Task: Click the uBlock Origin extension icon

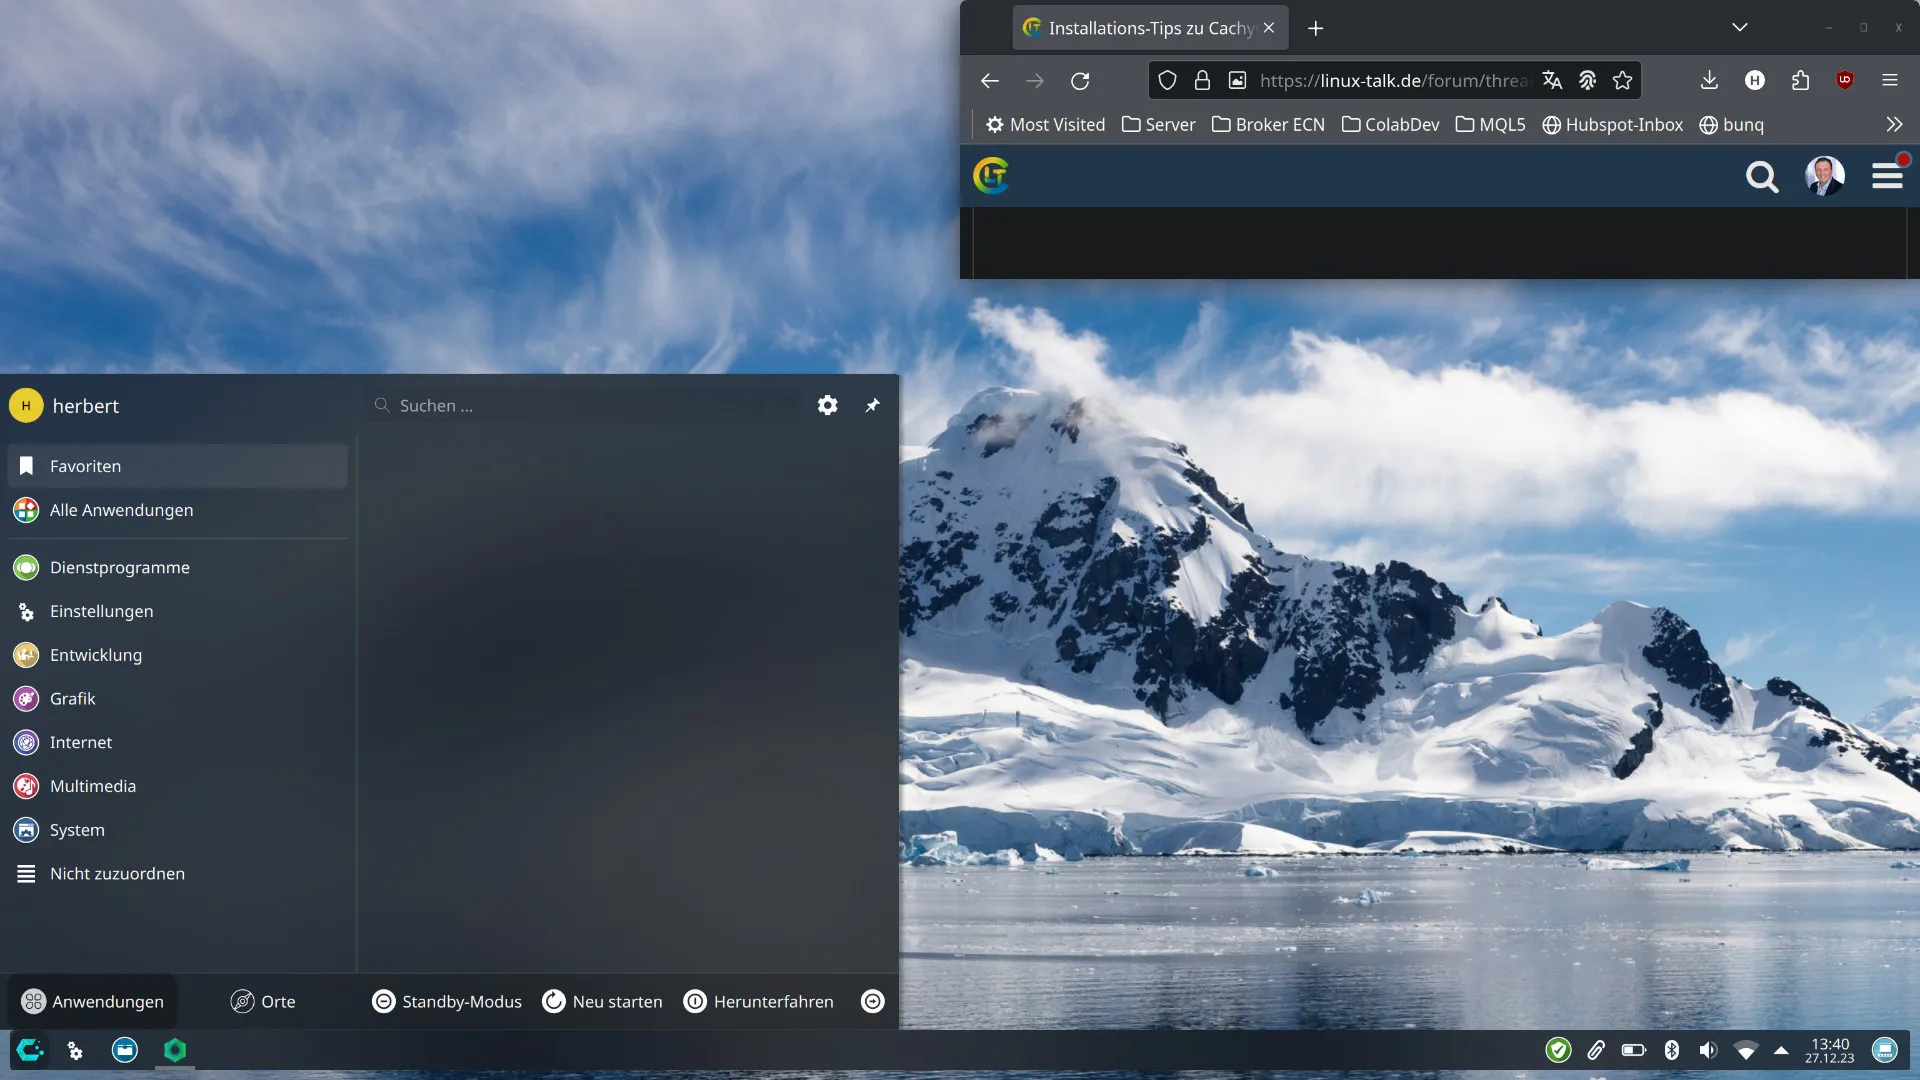Action: tap(1845, 80)
